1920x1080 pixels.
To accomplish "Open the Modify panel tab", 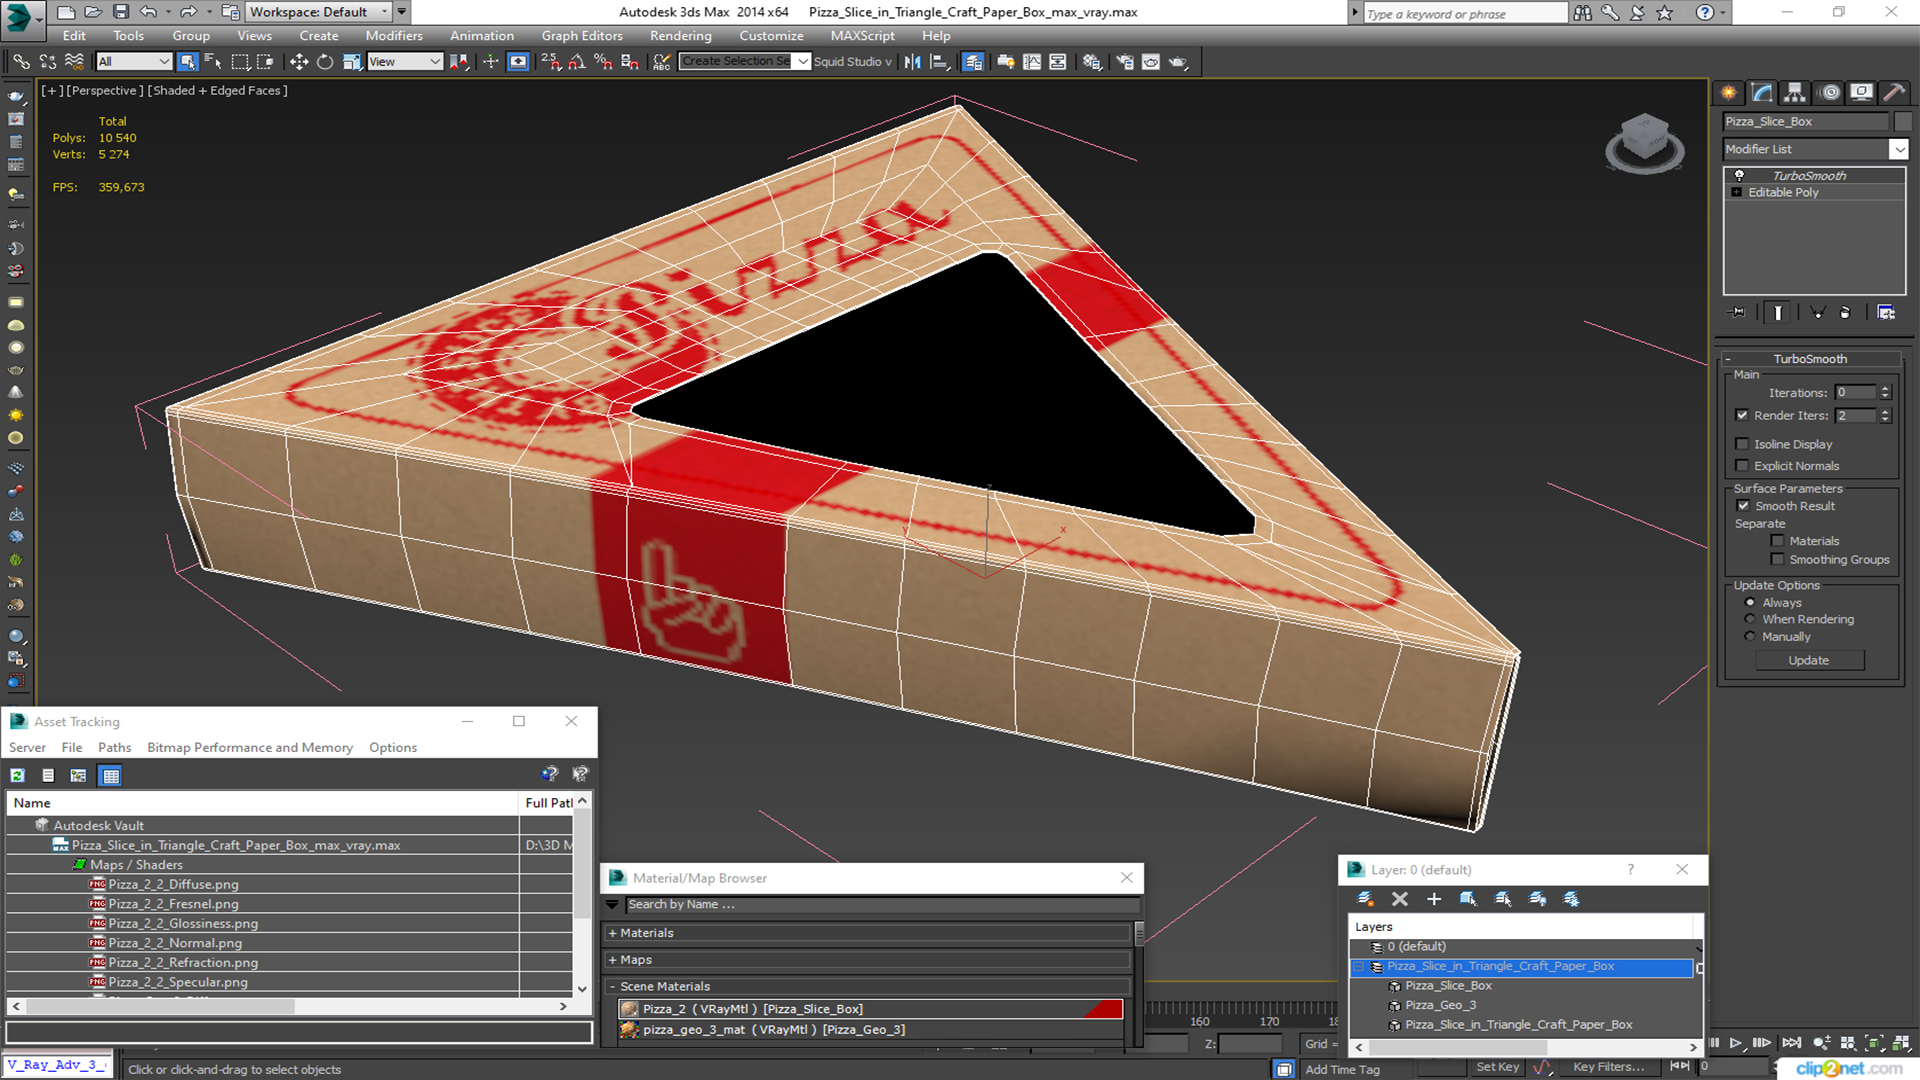I will 1762,93.
